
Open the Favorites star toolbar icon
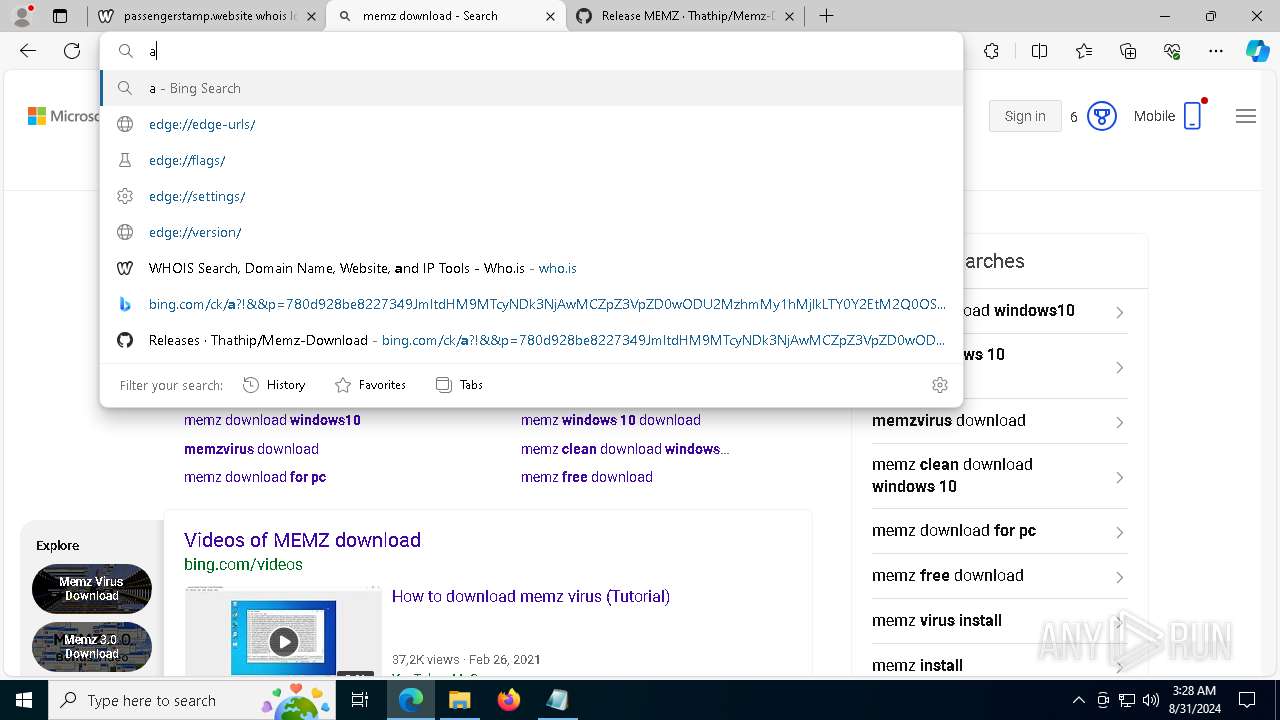tap(1084, 51)
